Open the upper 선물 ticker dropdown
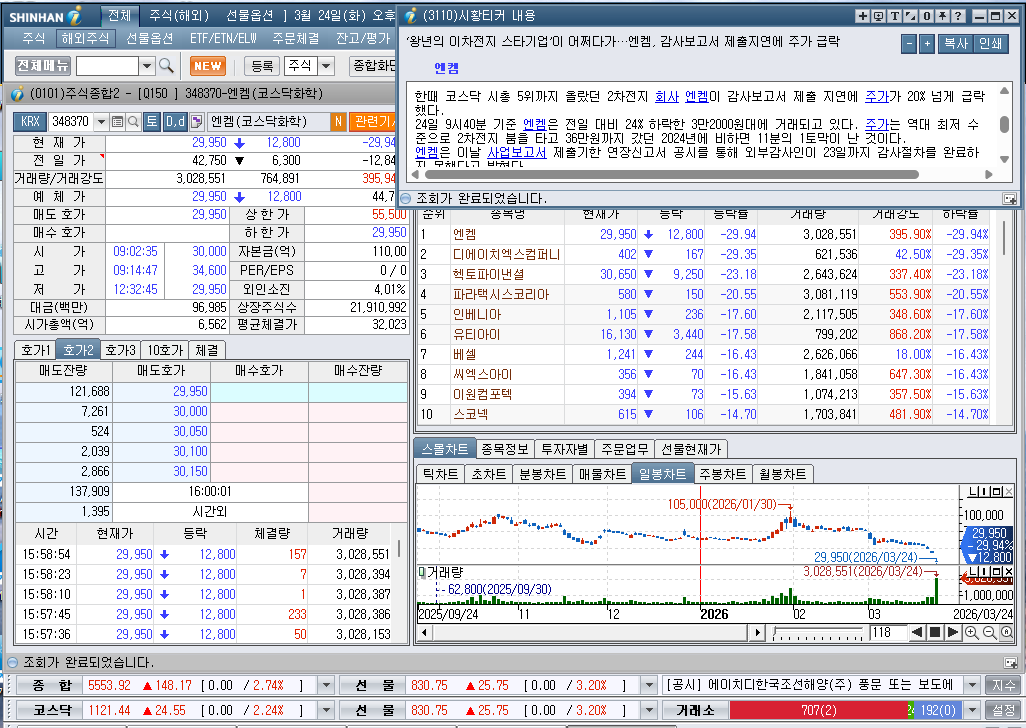Image resolution: width=1026 pixels, height=728 pixels. pos(649,685)
